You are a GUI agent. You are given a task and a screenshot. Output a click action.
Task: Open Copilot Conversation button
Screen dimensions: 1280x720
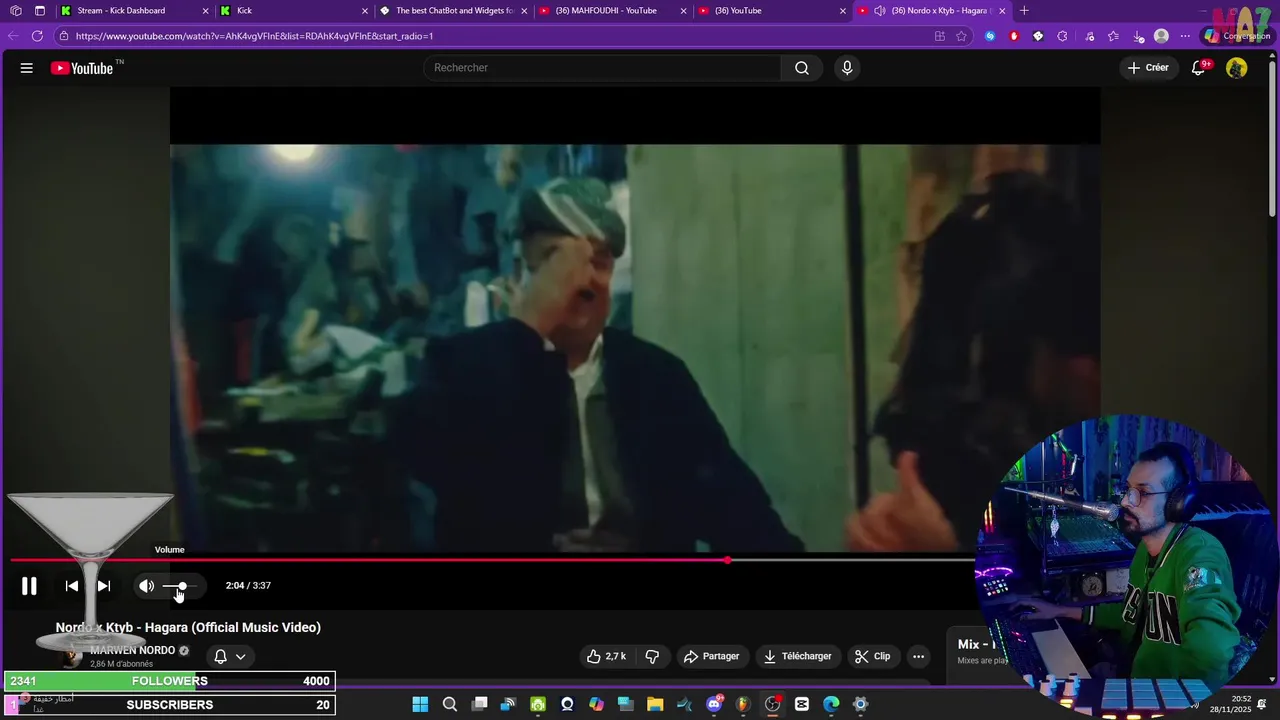[x=1237, y=36]
